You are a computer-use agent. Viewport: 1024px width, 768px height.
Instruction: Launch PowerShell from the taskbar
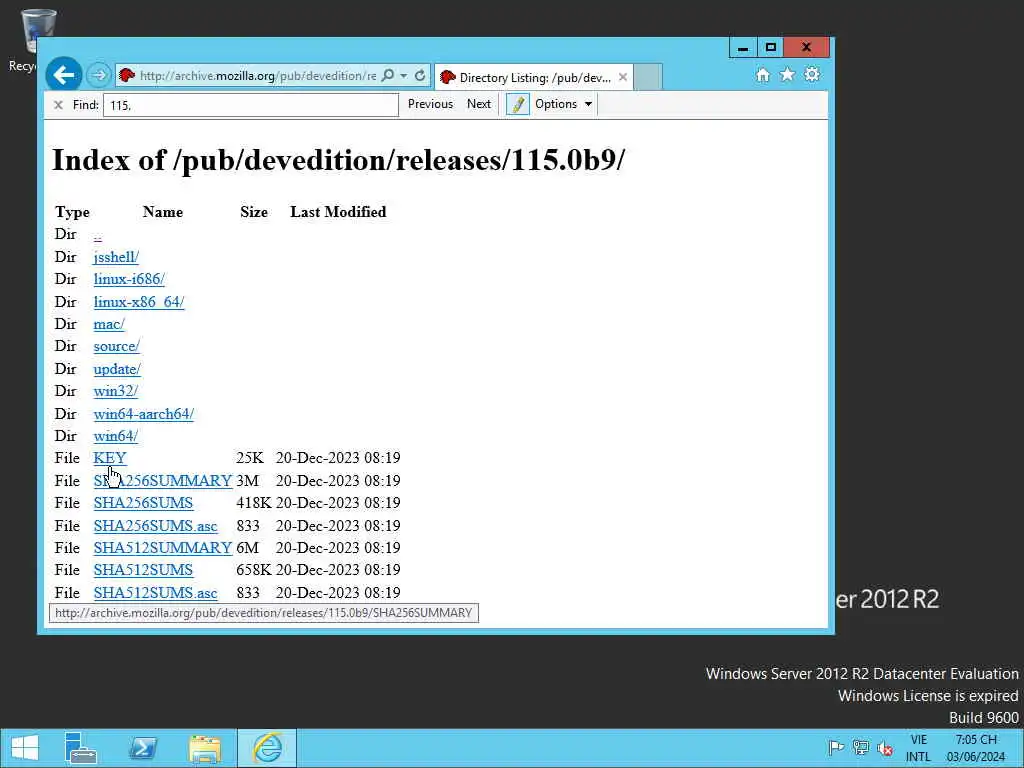click(143, 748)
